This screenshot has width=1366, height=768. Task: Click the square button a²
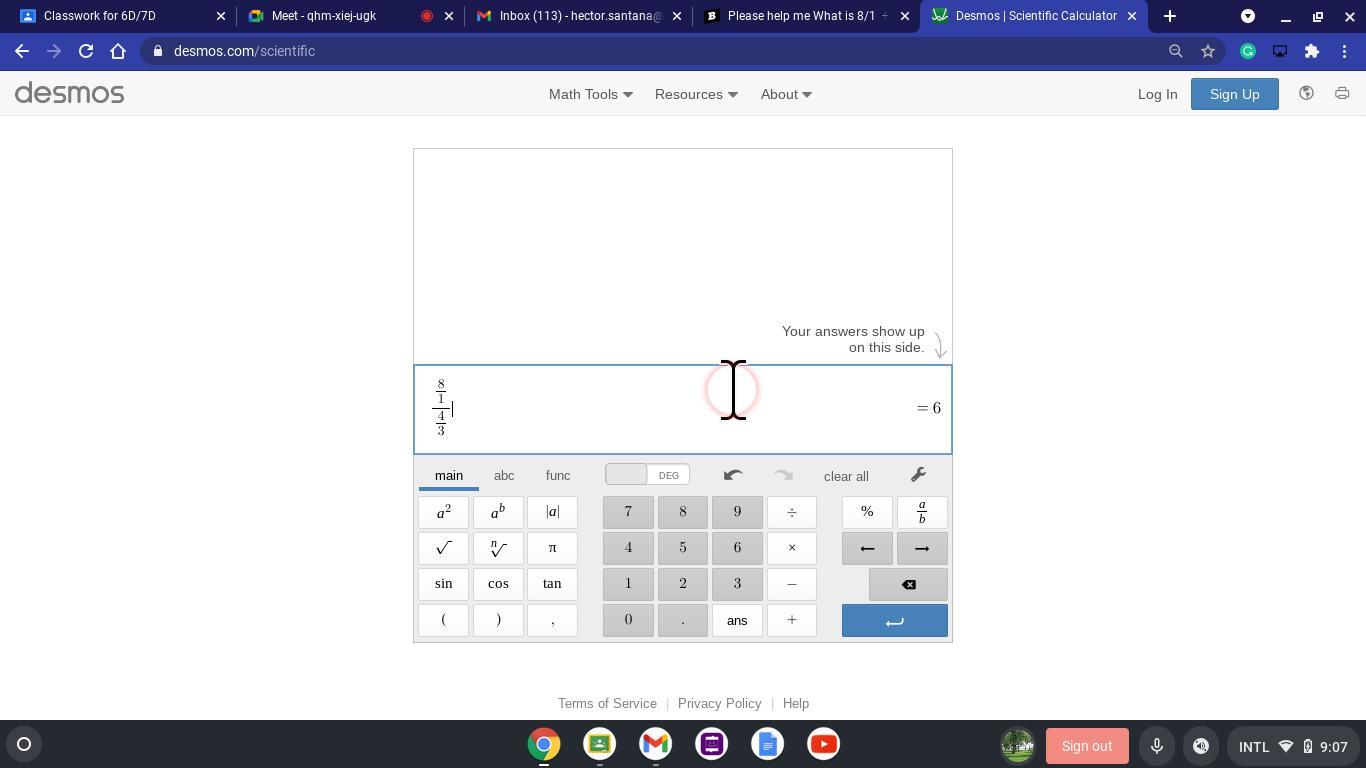[443, 512]
